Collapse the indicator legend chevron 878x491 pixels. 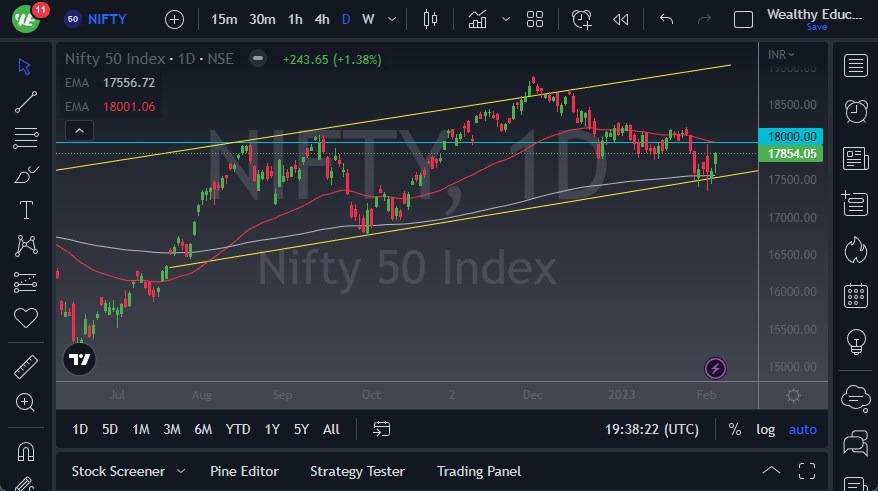tap(79, 130)
